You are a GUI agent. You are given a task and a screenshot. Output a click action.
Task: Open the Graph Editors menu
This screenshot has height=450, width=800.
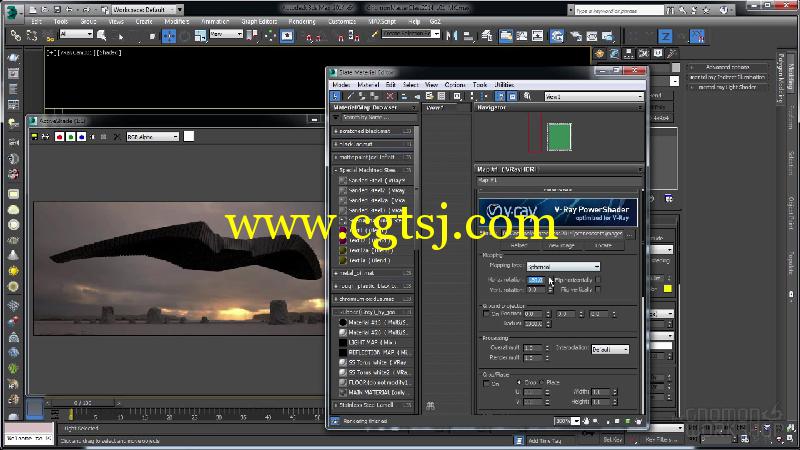coord(259,21)
